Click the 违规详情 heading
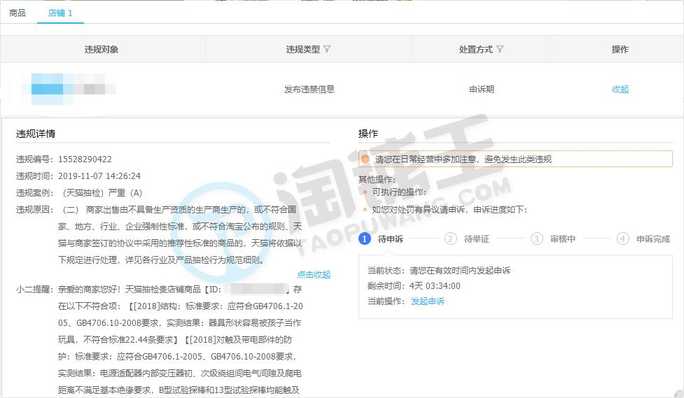The image size is (684, 398). pos(36,134)
